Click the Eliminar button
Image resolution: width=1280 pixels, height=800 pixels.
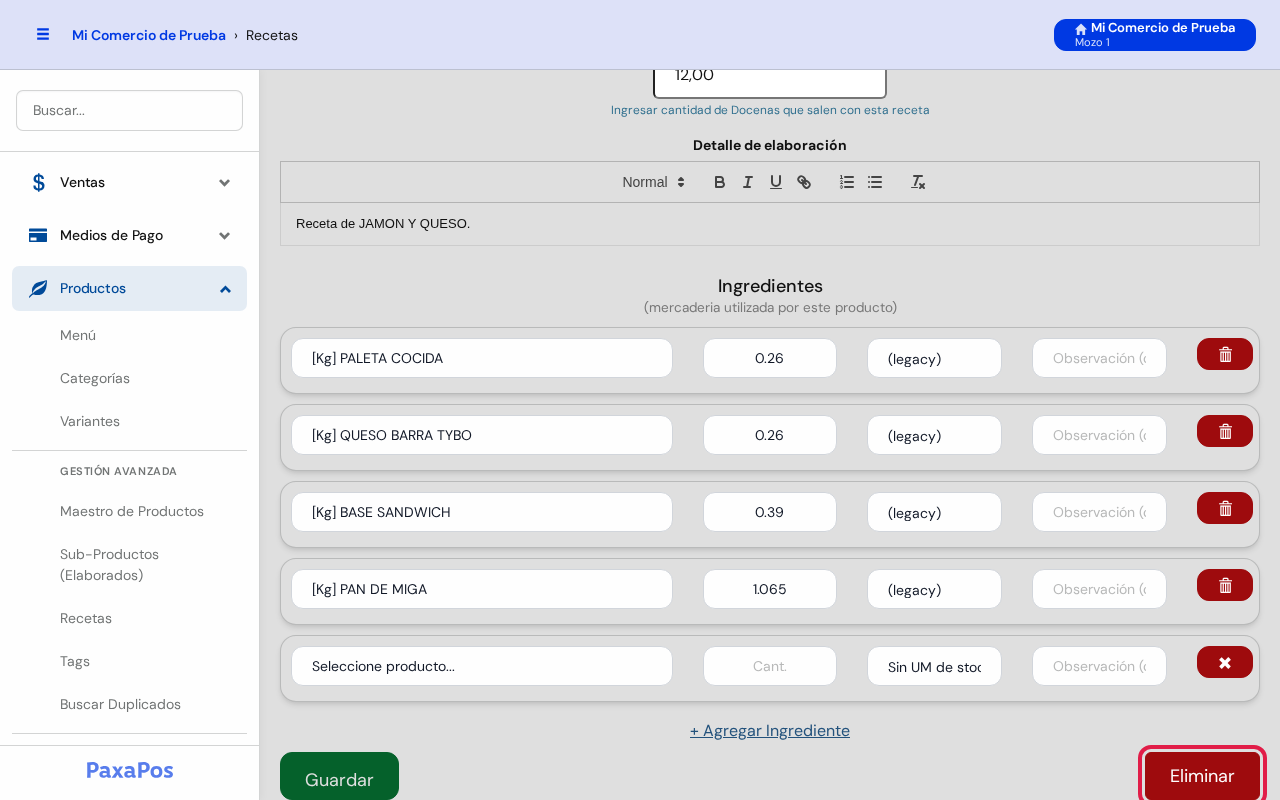(x=1202, y=775)
